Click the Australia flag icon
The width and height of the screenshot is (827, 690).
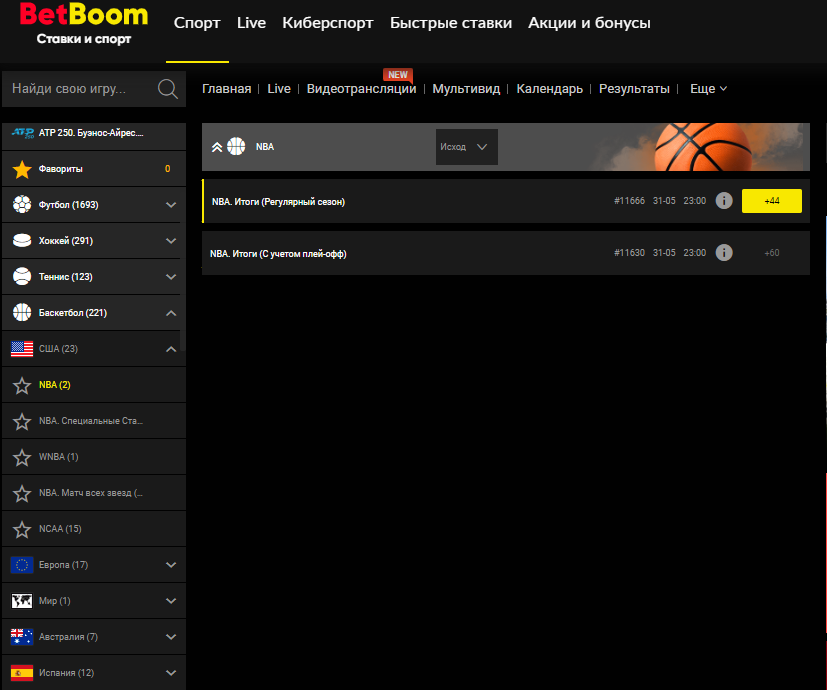tap(22, 637)
